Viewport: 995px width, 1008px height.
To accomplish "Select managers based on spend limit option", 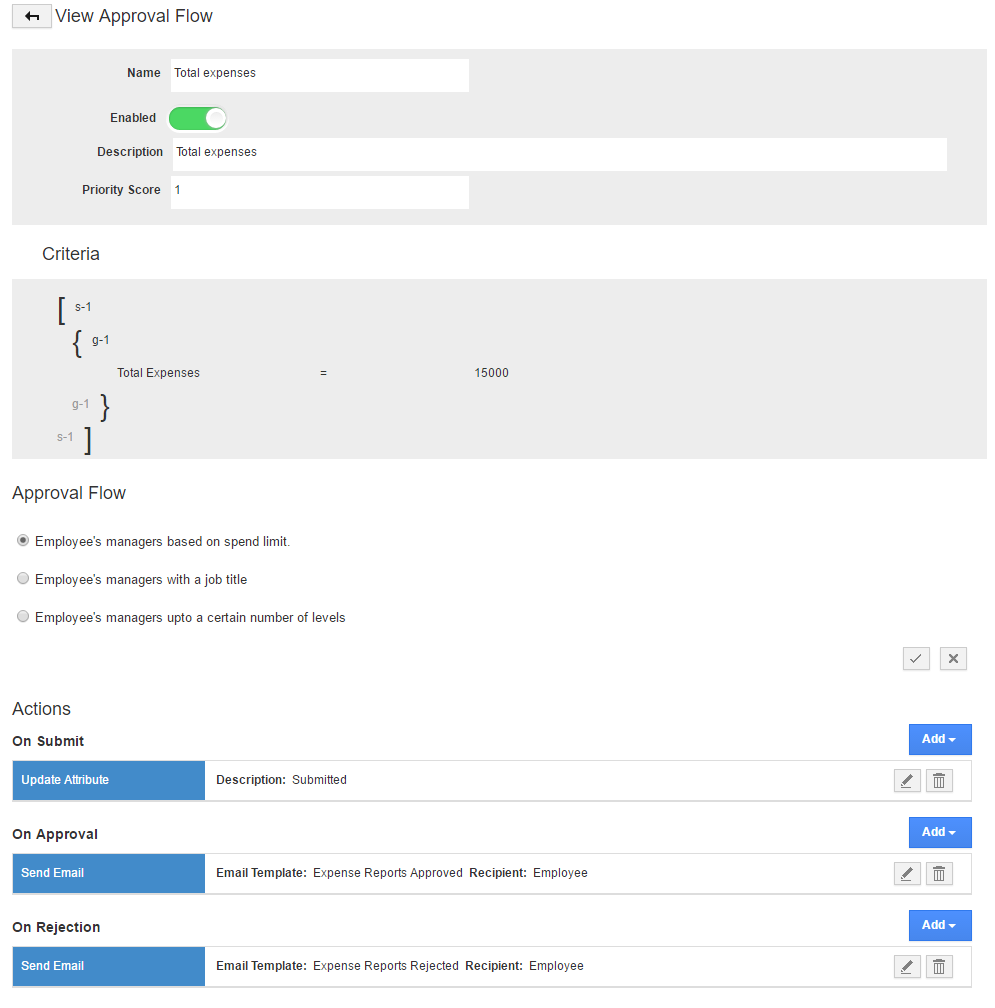I will (23, 541).
